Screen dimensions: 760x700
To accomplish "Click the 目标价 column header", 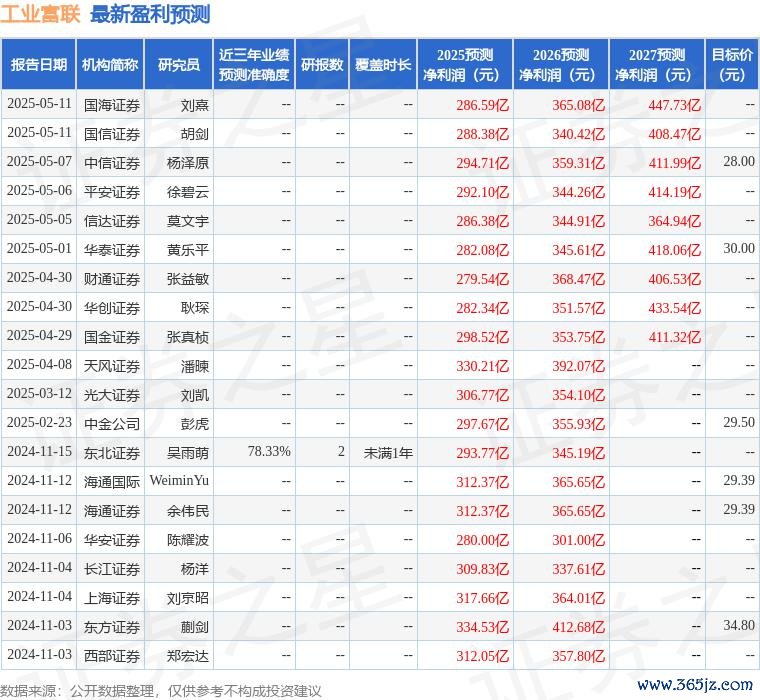I will click(732, 64).
